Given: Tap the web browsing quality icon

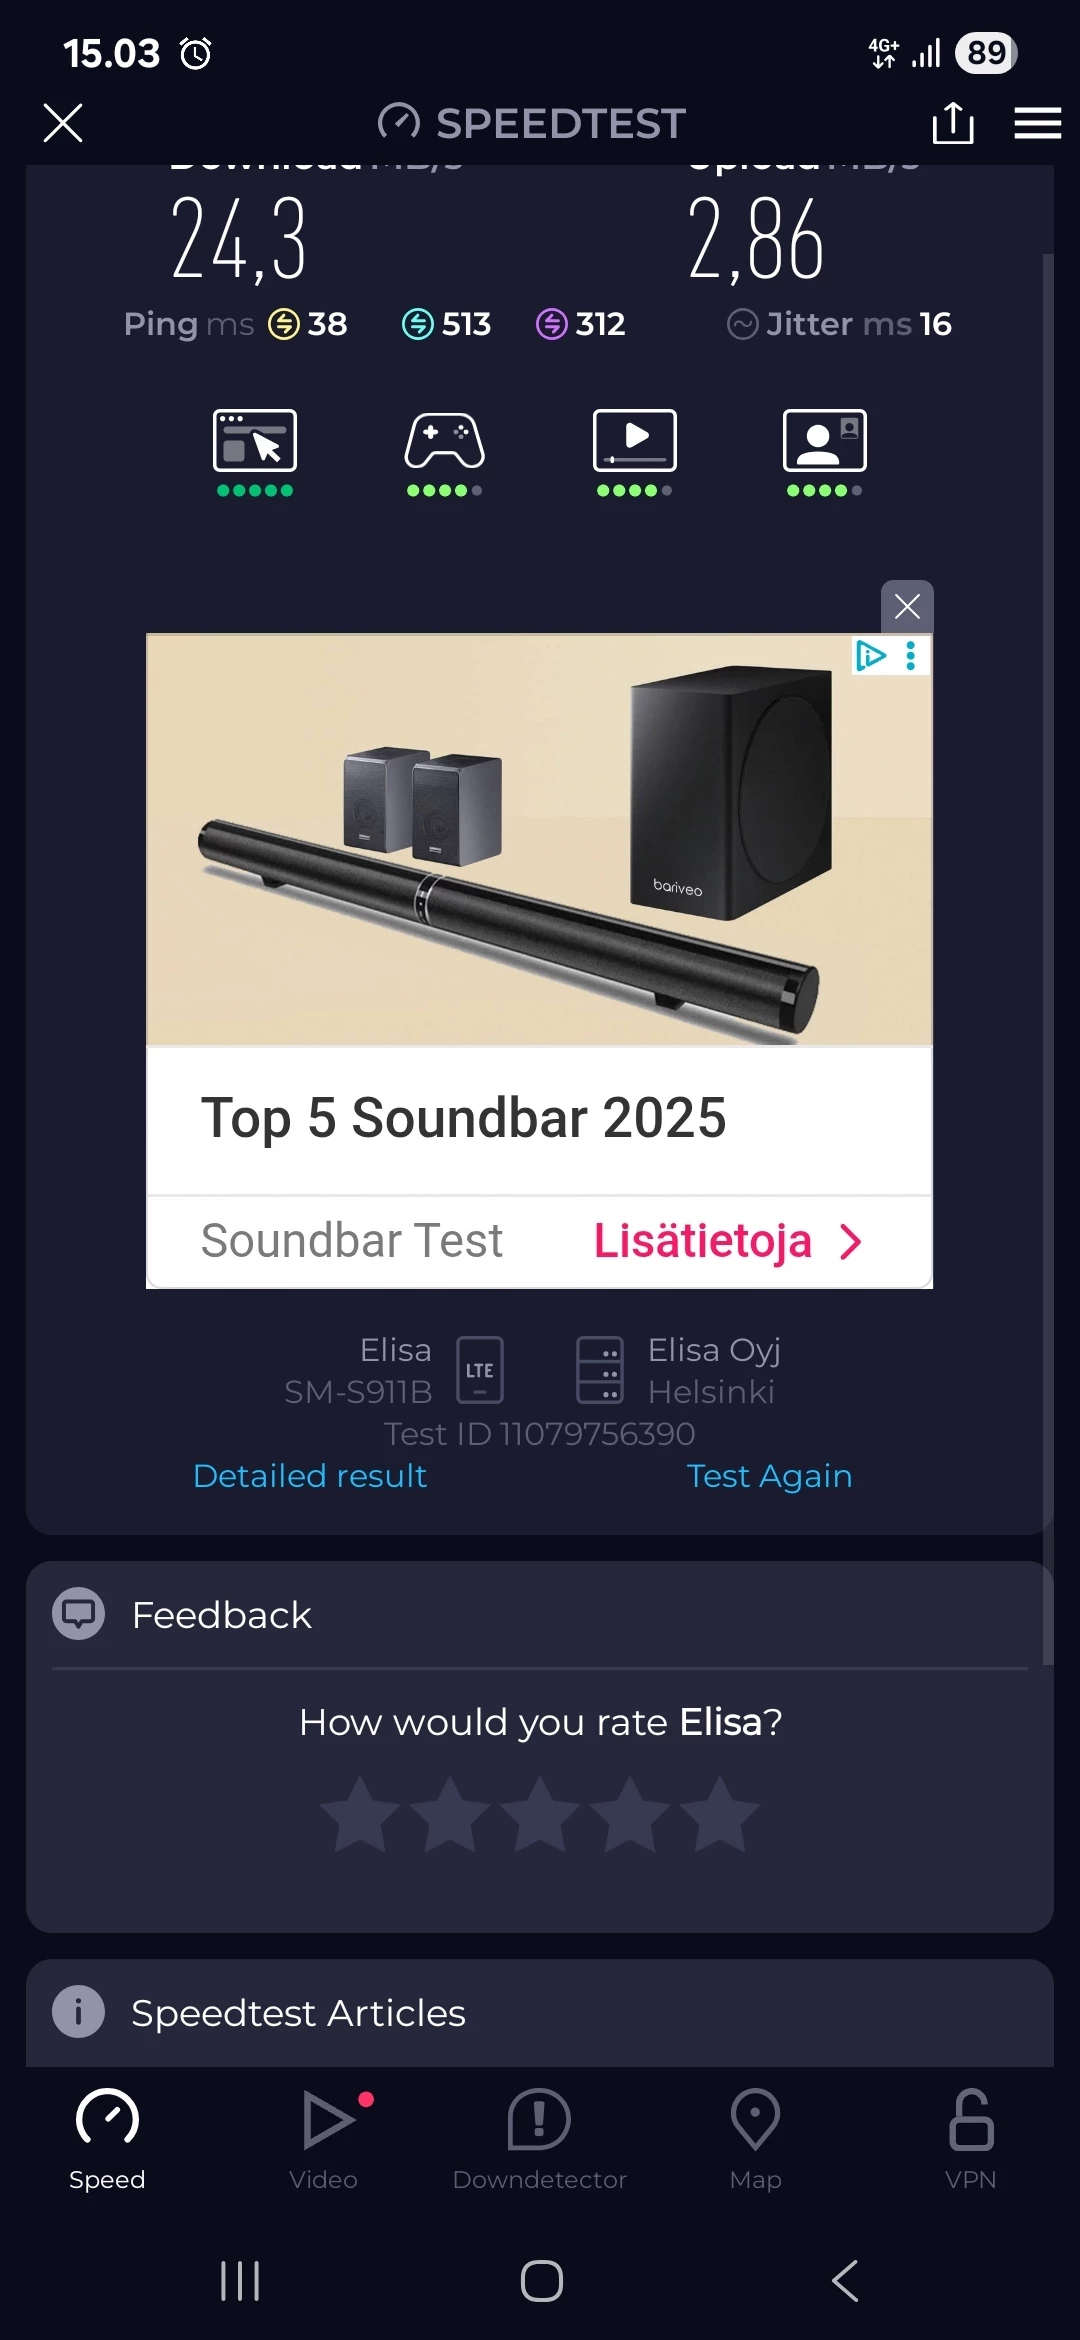Looking at the screenshot, I should click(x=255, y=440).
